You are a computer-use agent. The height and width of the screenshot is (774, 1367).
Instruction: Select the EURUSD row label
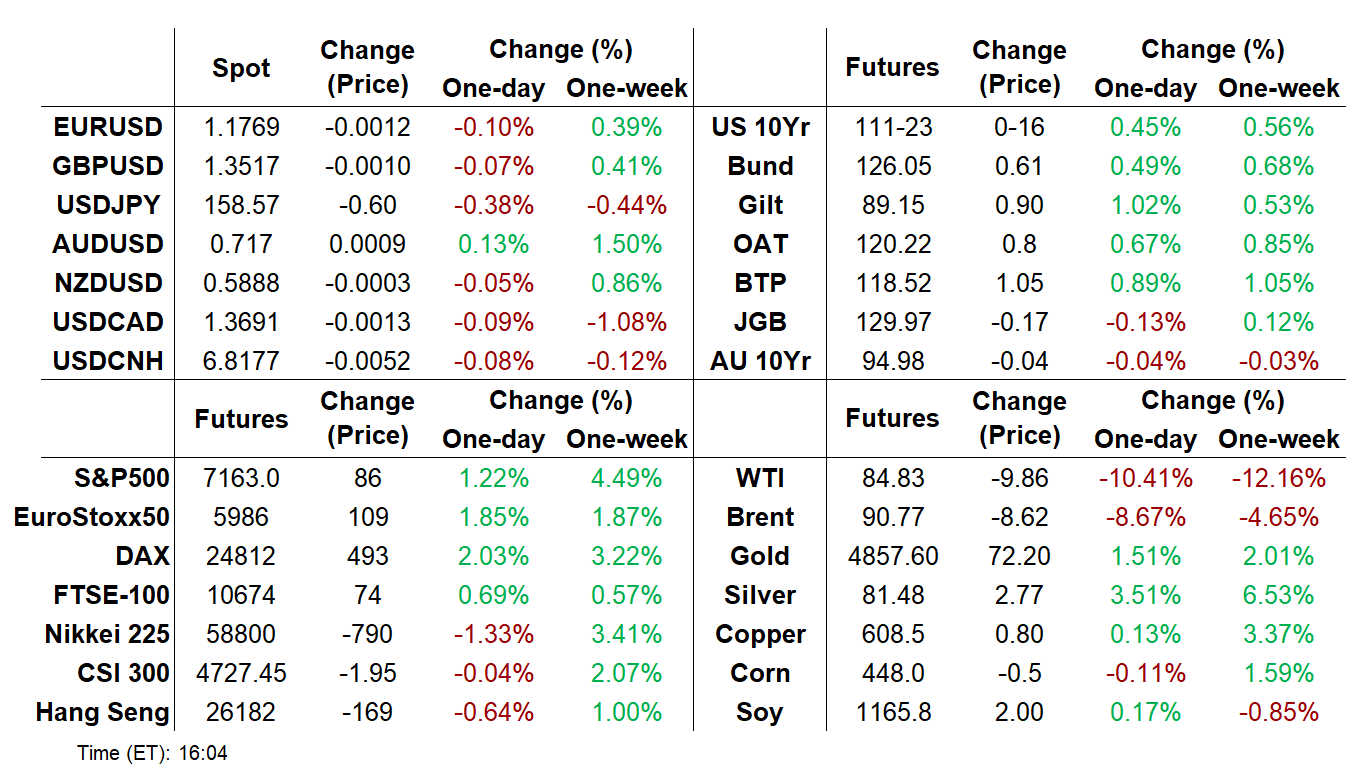pyautogui.click(x=109, y=127)
